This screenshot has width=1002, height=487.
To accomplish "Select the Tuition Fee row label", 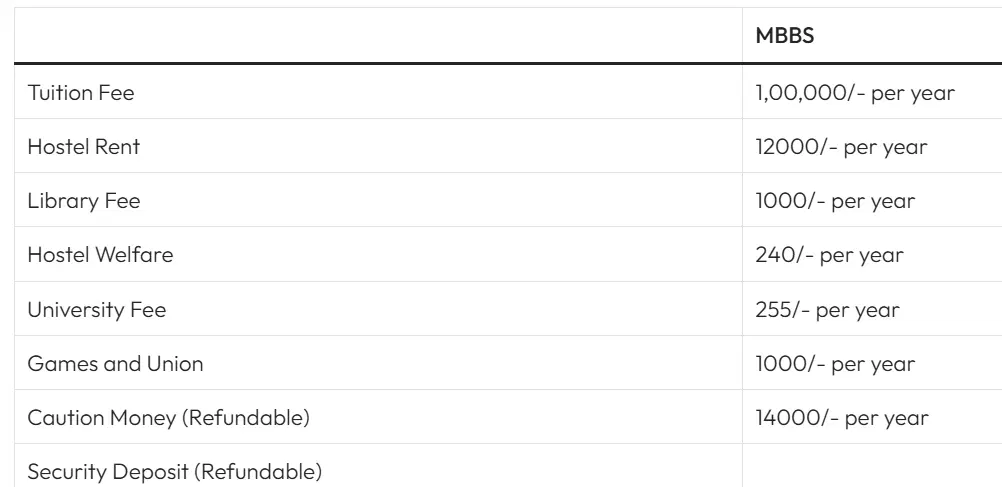I will point(81,93).
